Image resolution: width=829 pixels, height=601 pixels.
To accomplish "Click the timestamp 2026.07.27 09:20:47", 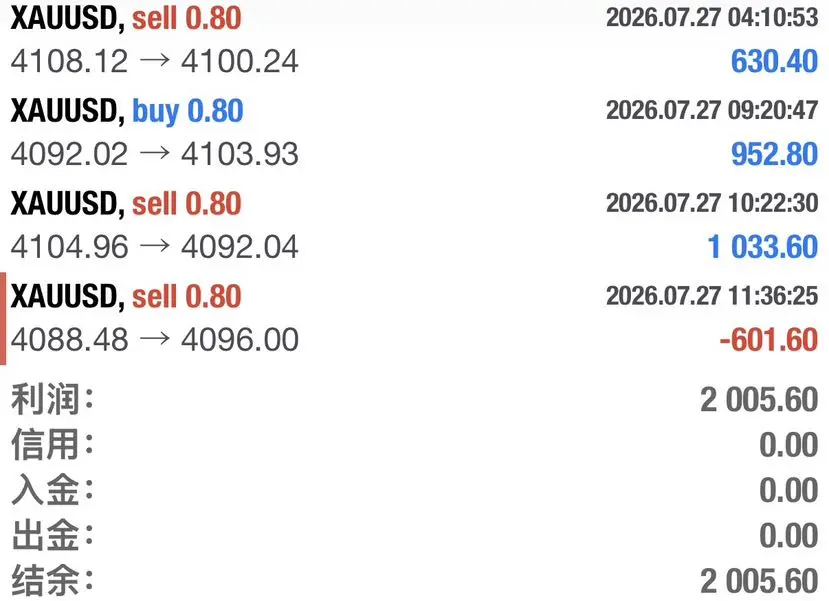I will pyautogui.click(x=712, y=110).
